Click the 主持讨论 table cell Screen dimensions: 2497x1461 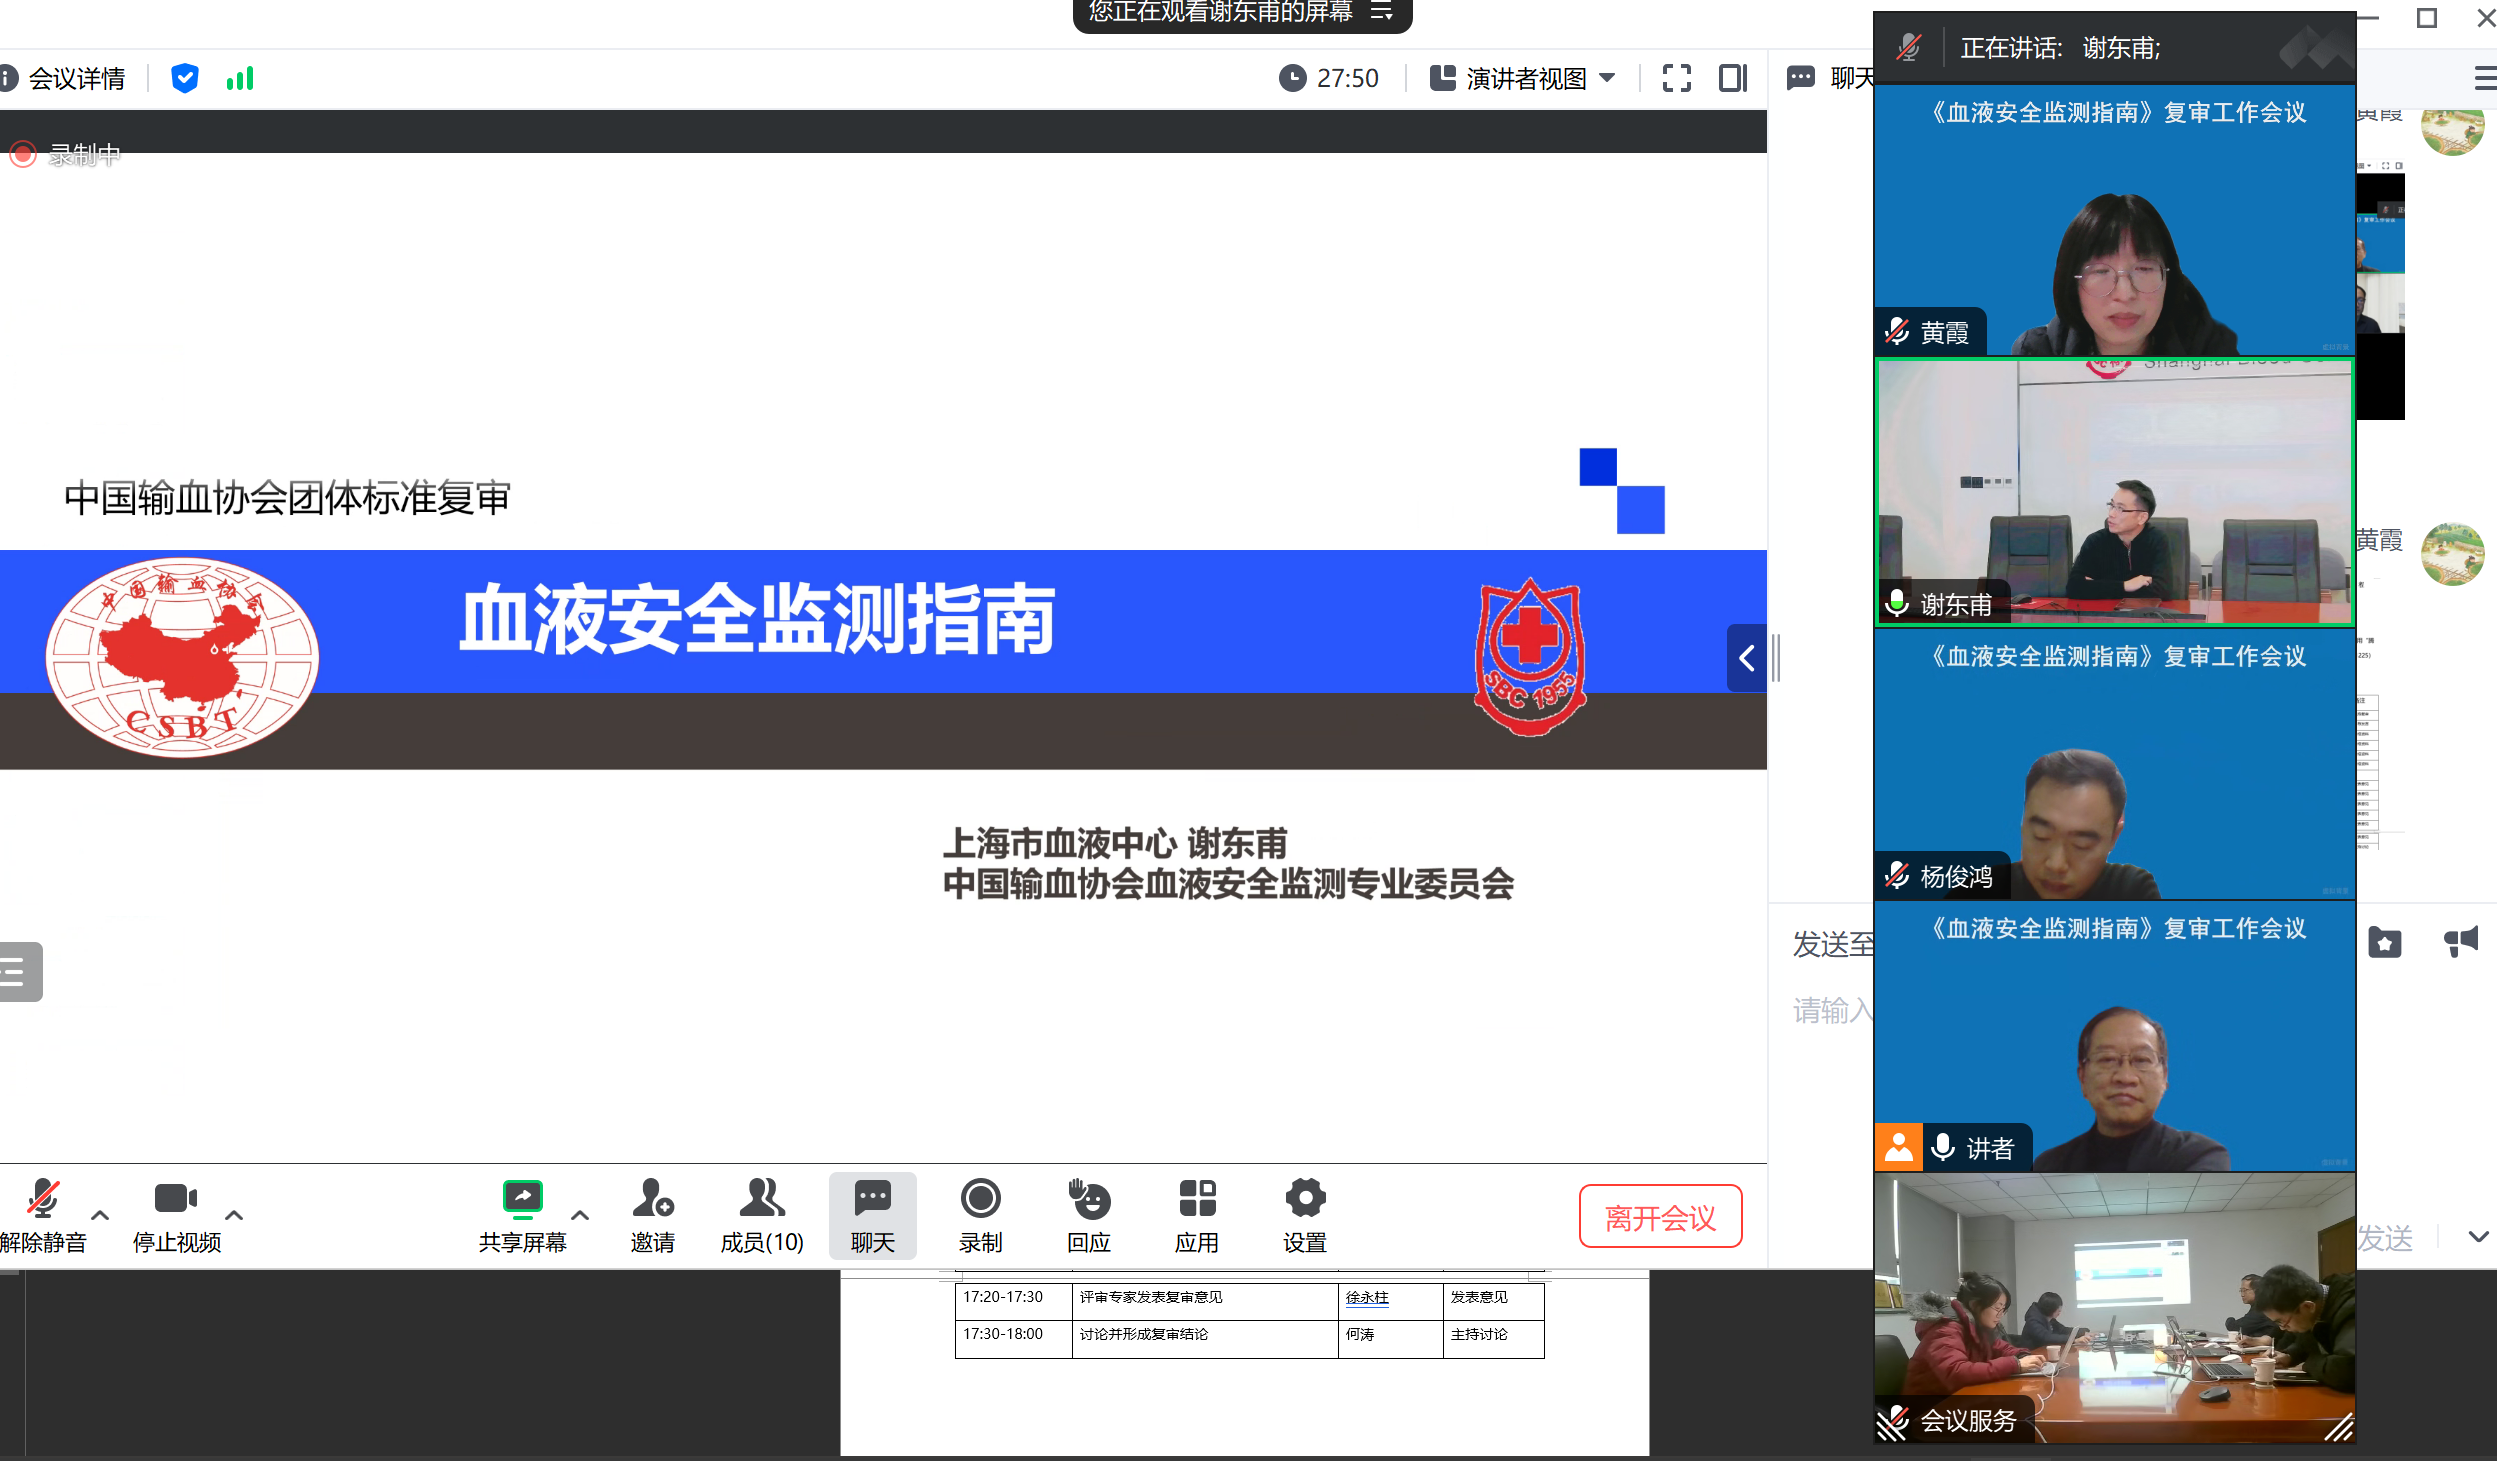tap(1493, 1339)
